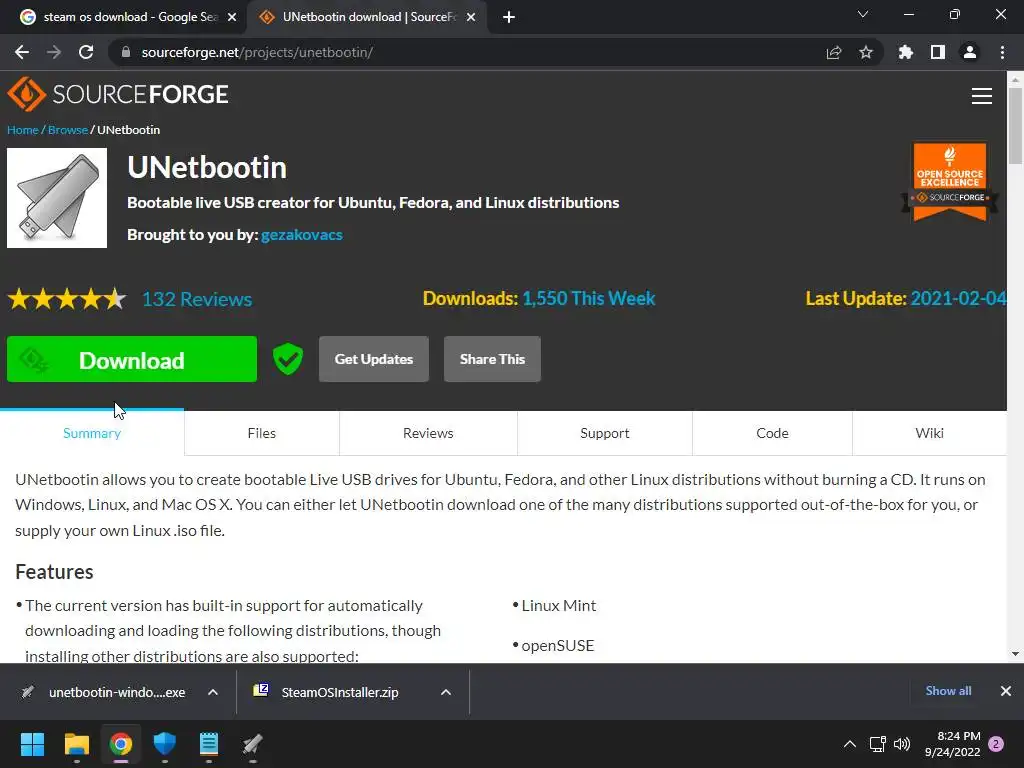The width and height of the screenshot is (1024, 768).
Task: Open the tab search dropdown arrow
Action: click(x=863, y=14)
